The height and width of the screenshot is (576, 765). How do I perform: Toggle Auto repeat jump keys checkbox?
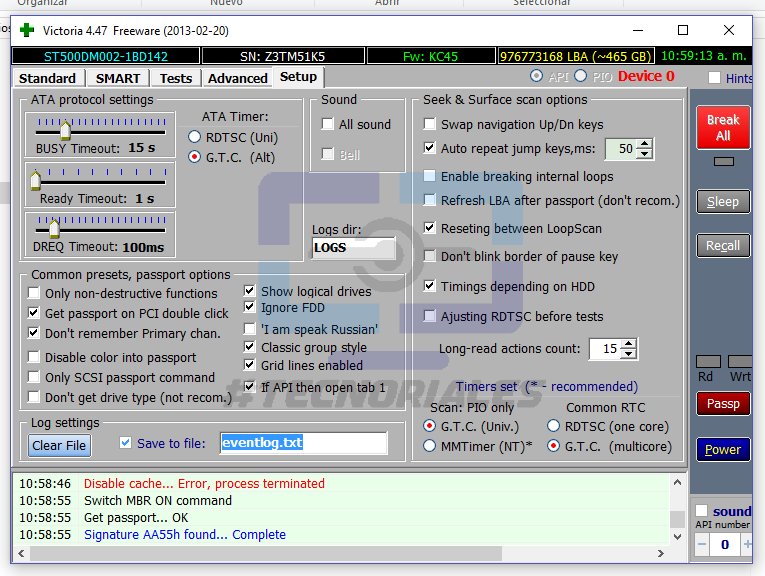429,148
